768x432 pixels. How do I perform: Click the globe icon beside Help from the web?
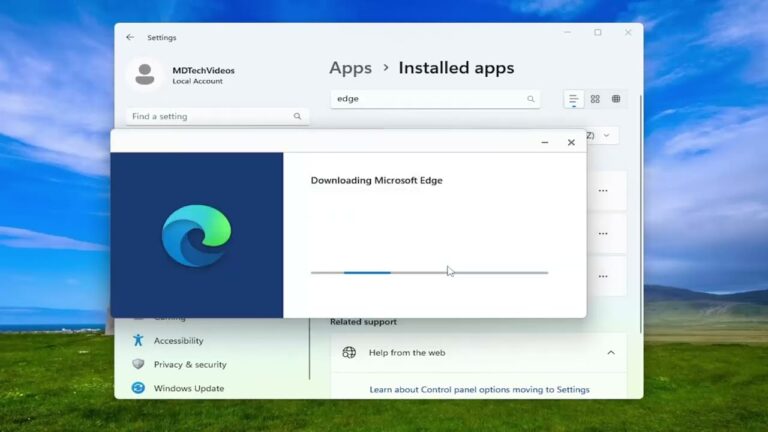349,352
